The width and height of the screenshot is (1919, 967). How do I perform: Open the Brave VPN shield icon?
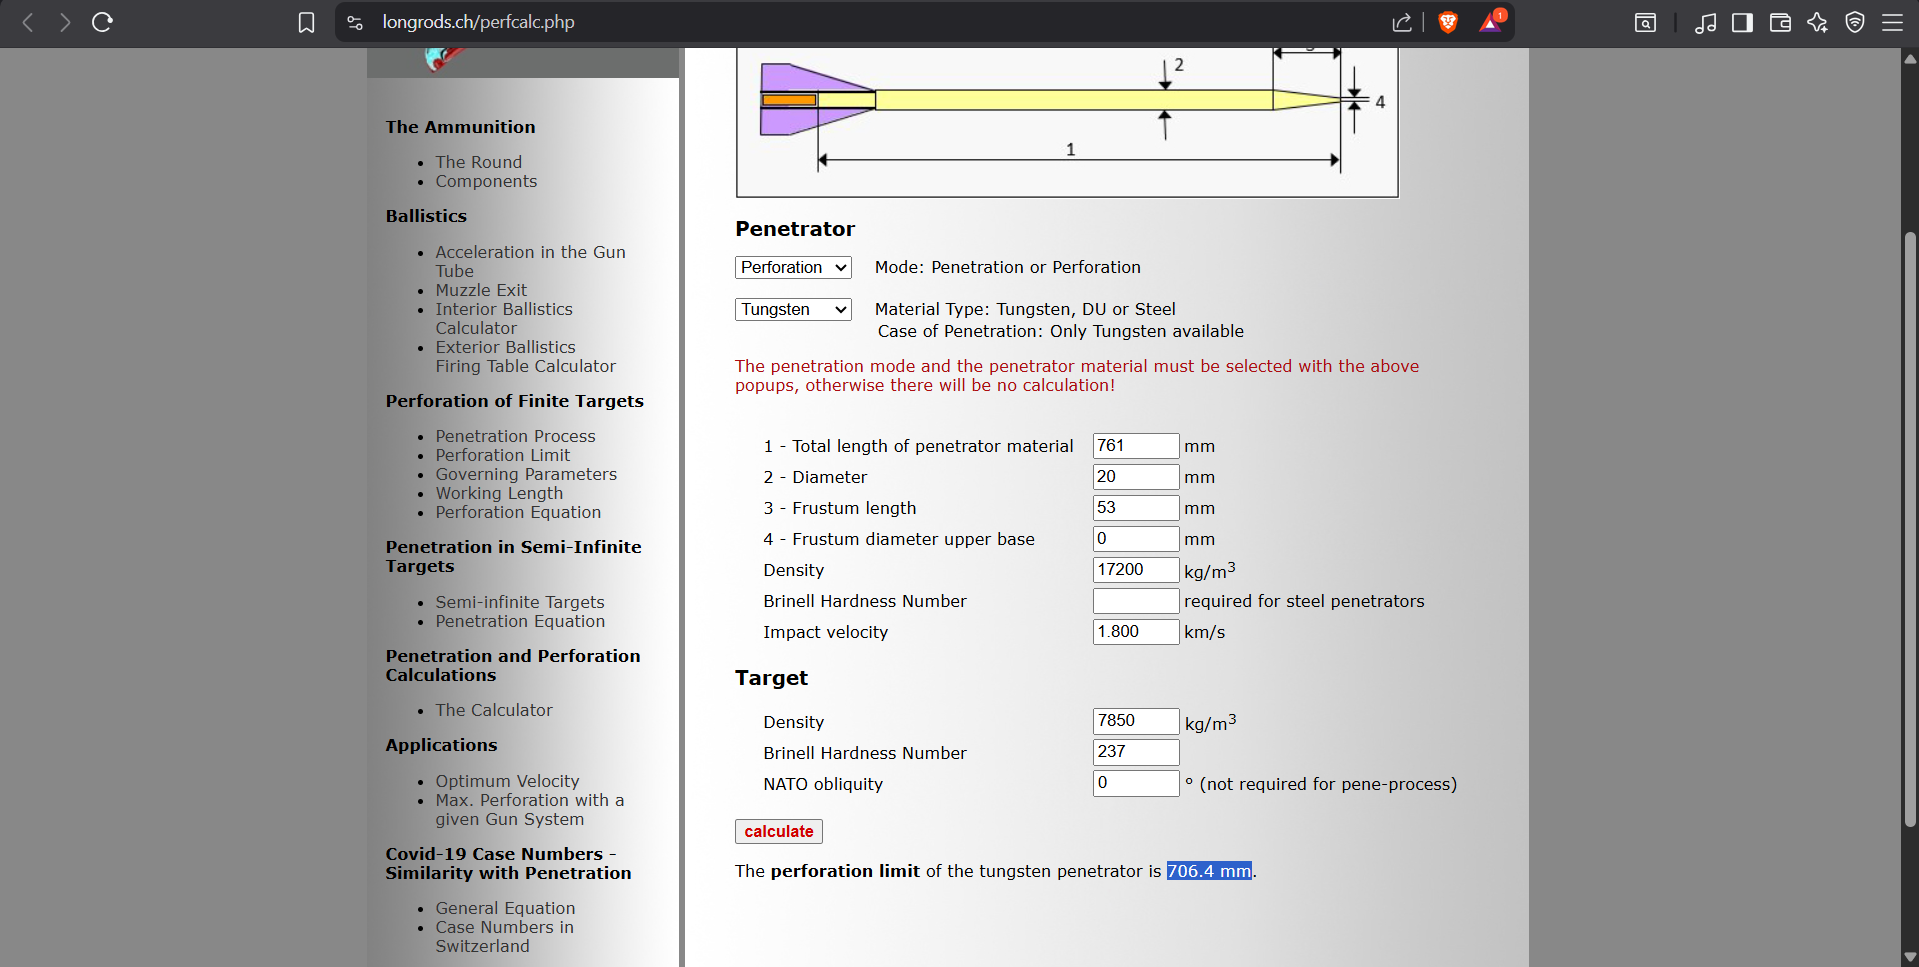coord(1855,22)
